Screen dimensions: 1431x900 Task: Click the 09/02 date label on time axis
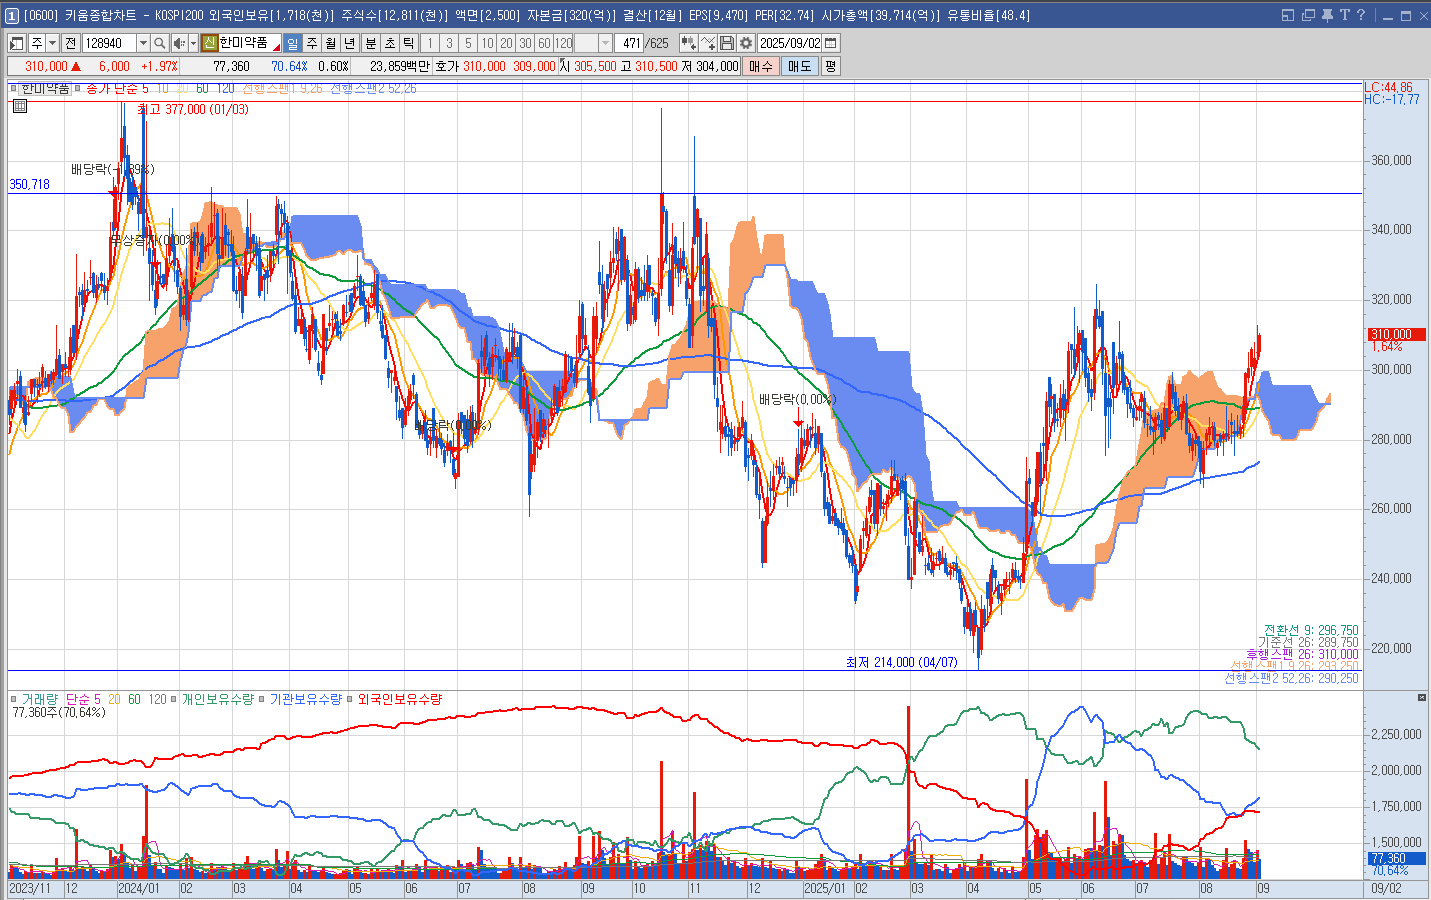[x=1386, y=888]
